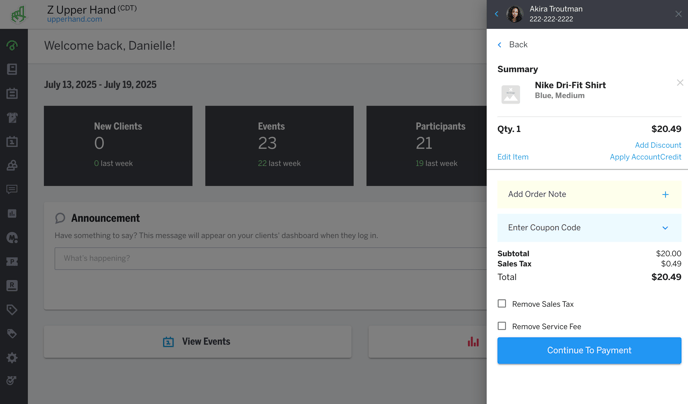Click the Events stat card
The height and width of the screenshot is (404, 688).
(x=279, y=146)
